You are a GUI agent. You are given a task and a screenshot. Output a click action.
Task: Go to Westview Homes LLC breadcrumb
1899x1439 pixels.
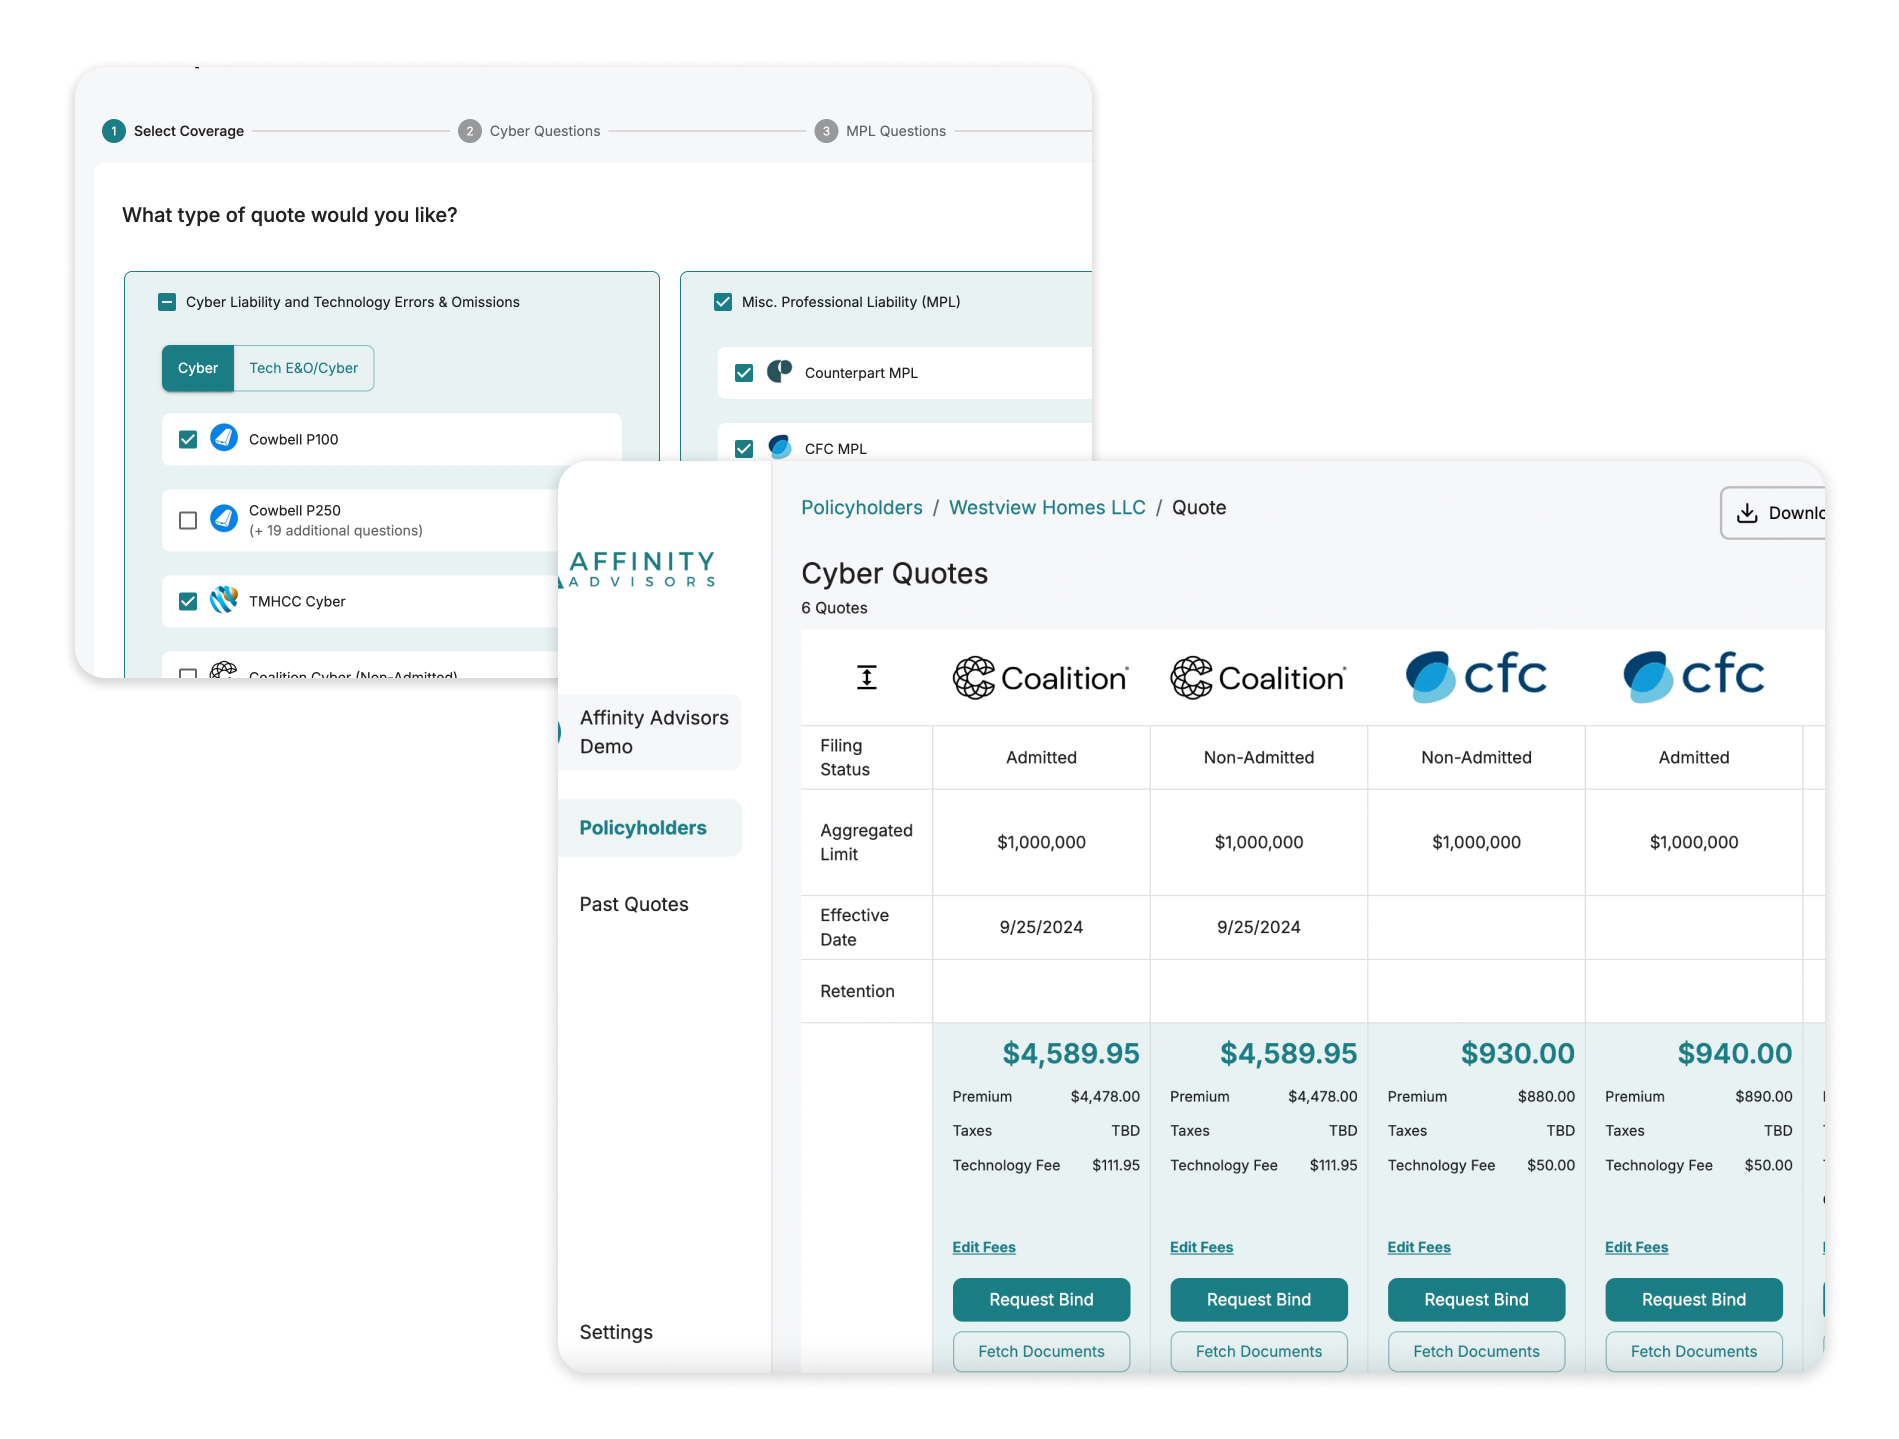coord(1046,508)
